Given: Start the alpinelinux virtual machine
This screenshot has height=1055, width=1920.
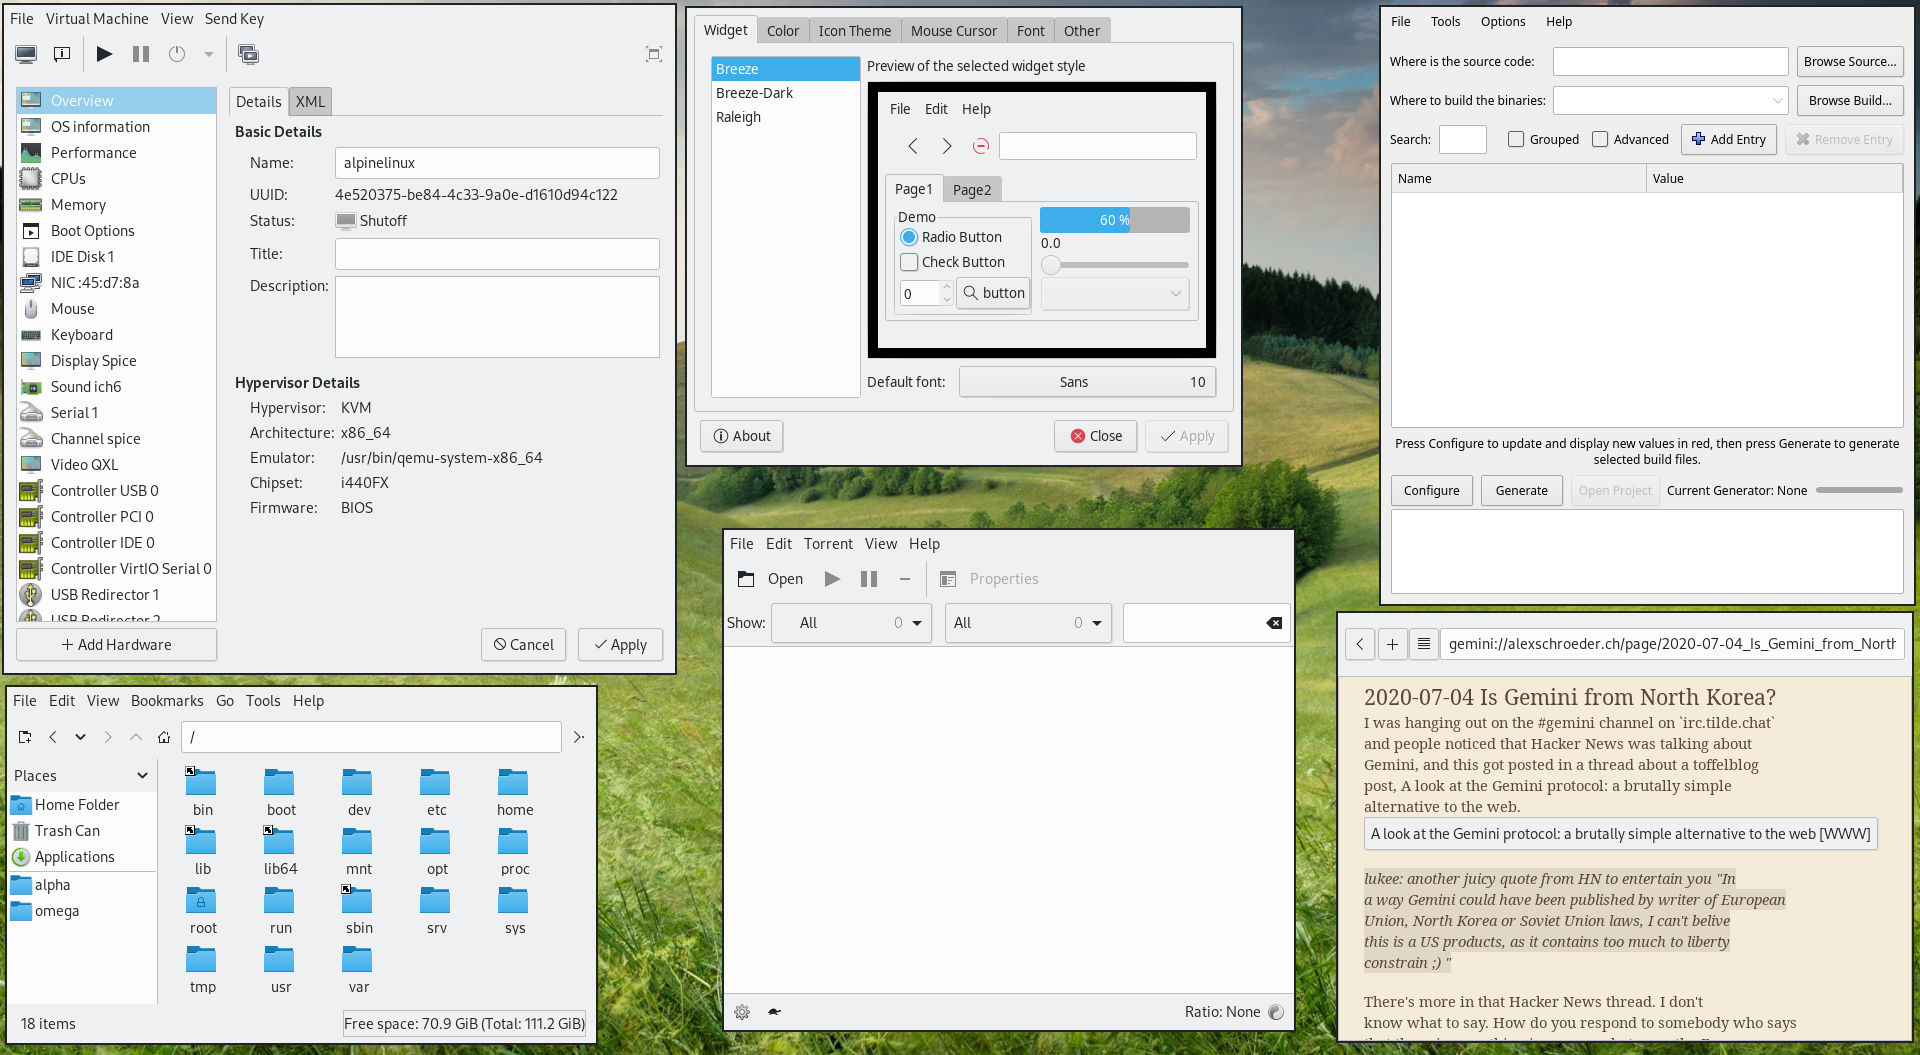Looking at the screenshot, I should pos(104,54).
